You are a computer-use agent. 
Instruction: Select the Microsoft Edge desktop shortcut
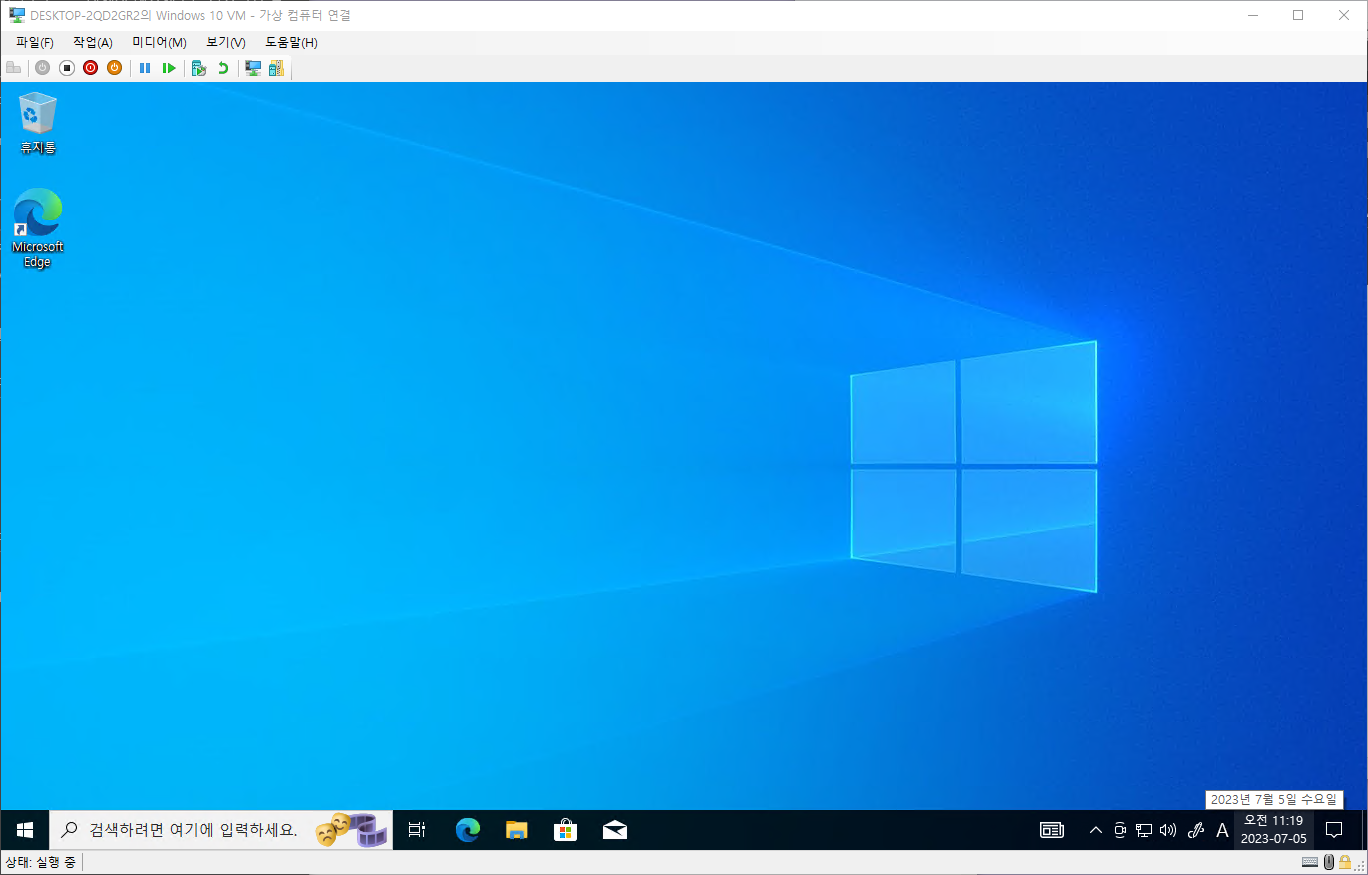38,228
